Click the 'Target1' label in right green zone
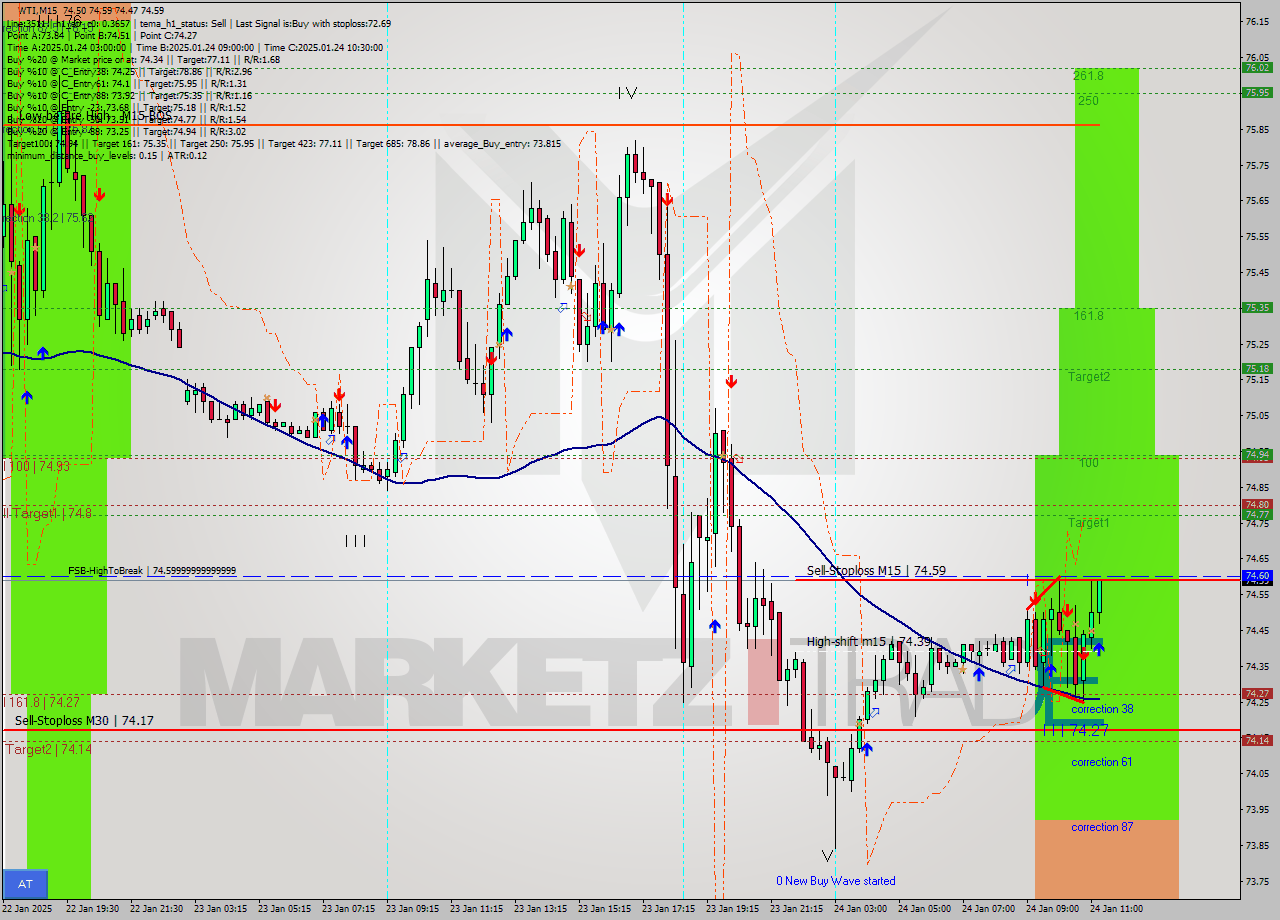 click(1089, 523)
